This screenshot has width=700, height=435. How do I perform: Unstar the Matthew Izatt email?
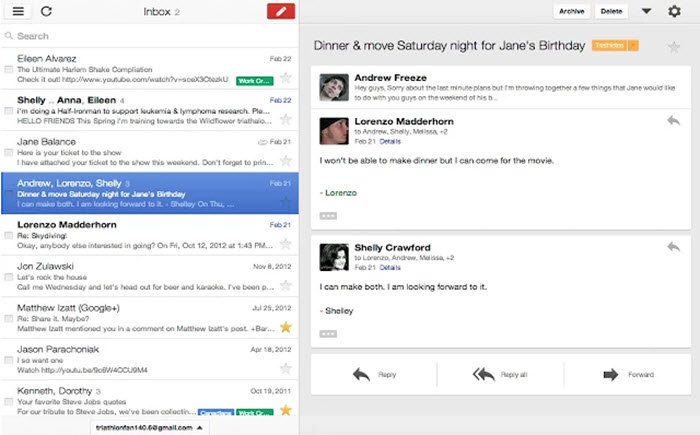pos(286,327)
